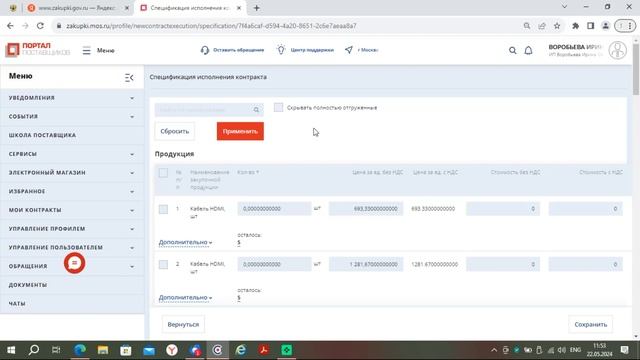The height and width of the screenshot is (360, 640).
Task: Open browser side panel icon
Action: click(x=591, y=26)
